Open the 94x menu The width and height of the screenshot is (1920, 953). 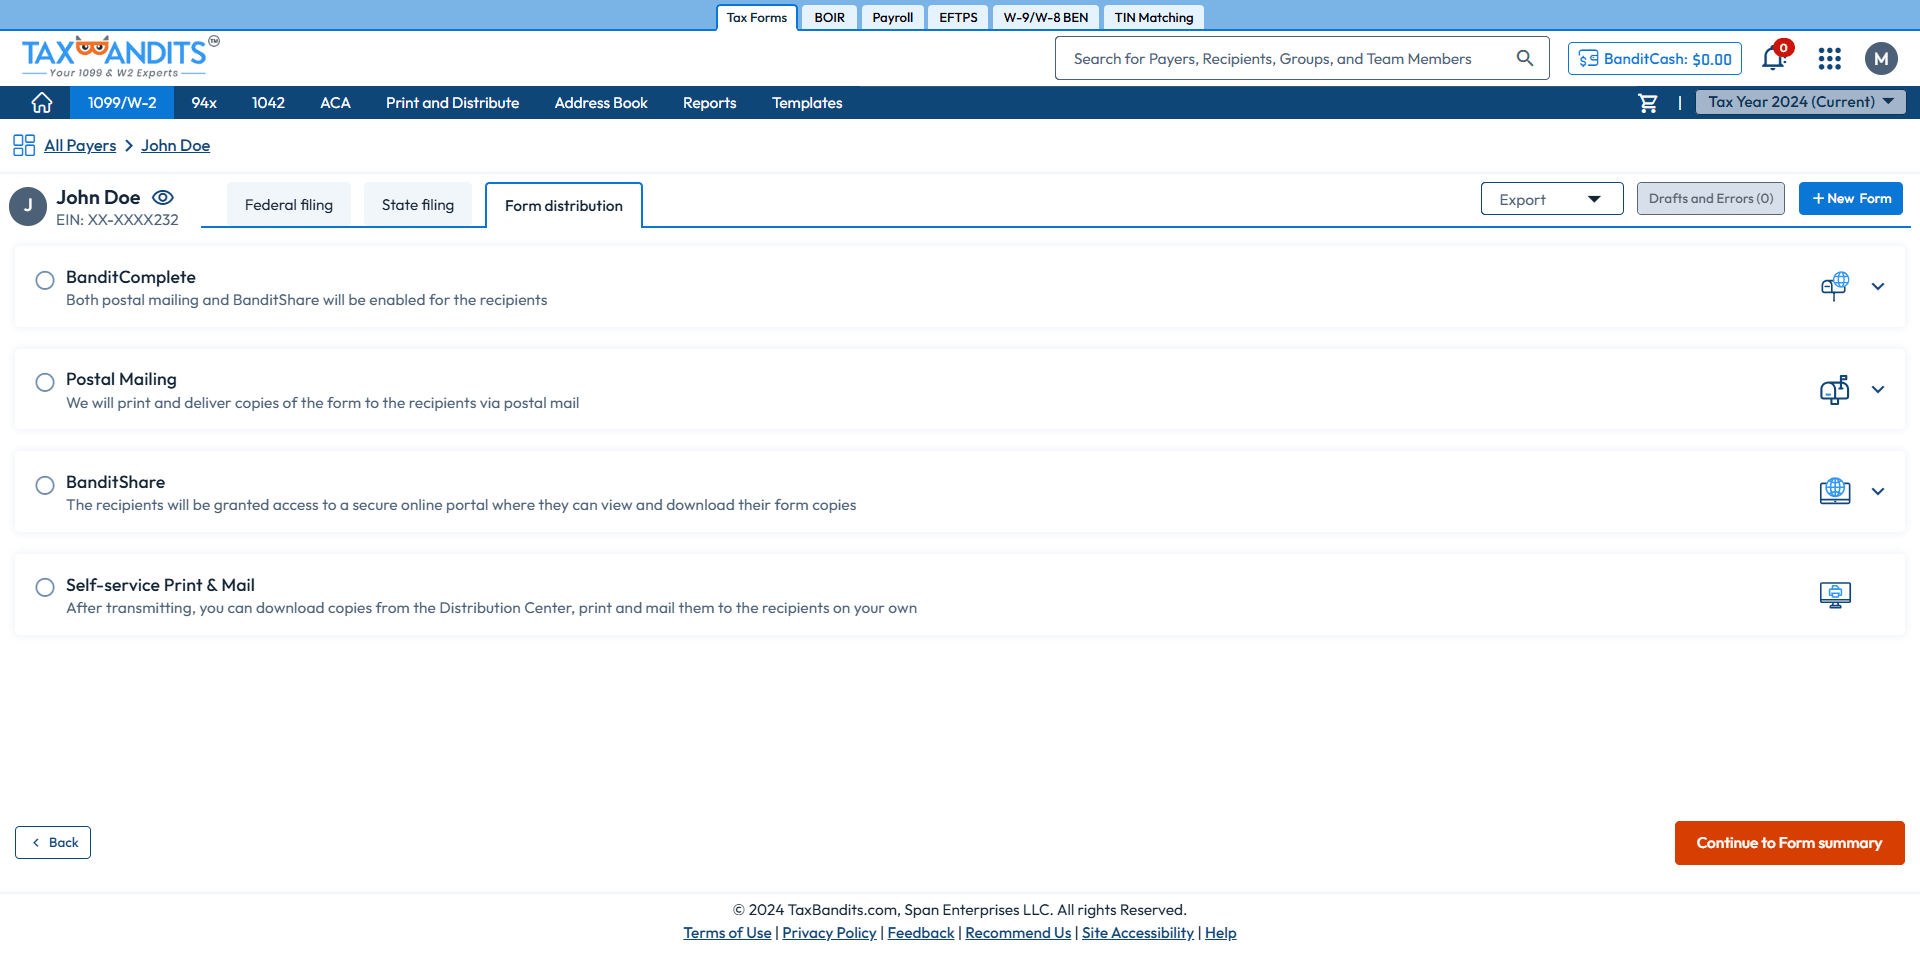click(204, 103)
